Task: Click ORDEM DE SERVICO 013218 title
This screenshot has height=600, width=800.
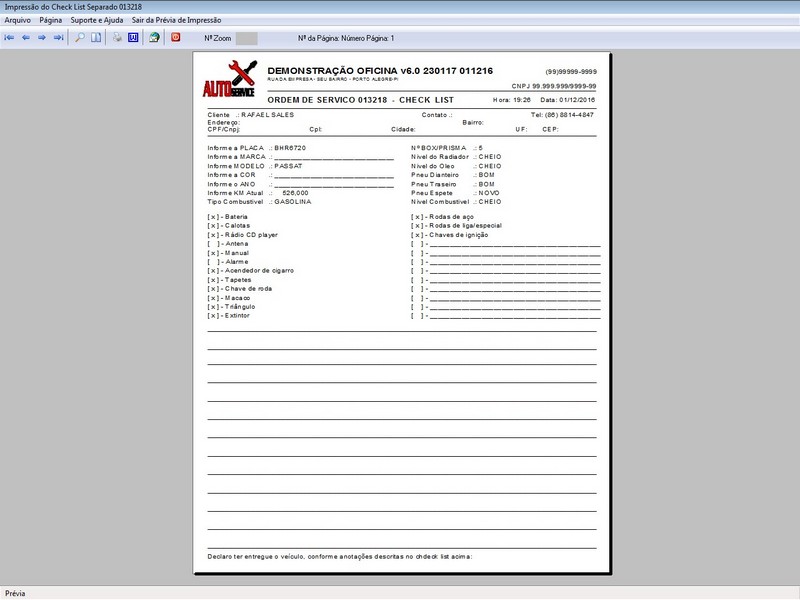Action: [x=327, y=100]
